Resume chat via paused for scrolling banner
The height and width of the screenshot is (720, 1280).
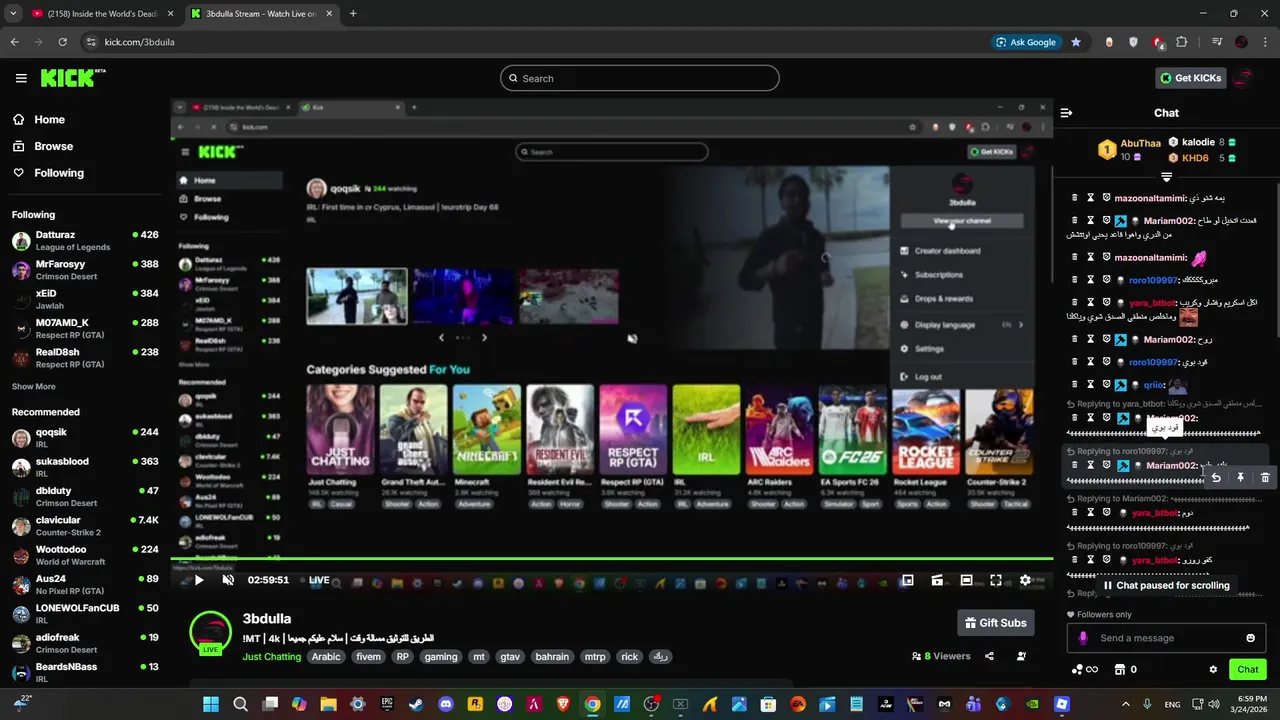[x=1166, y=586]
